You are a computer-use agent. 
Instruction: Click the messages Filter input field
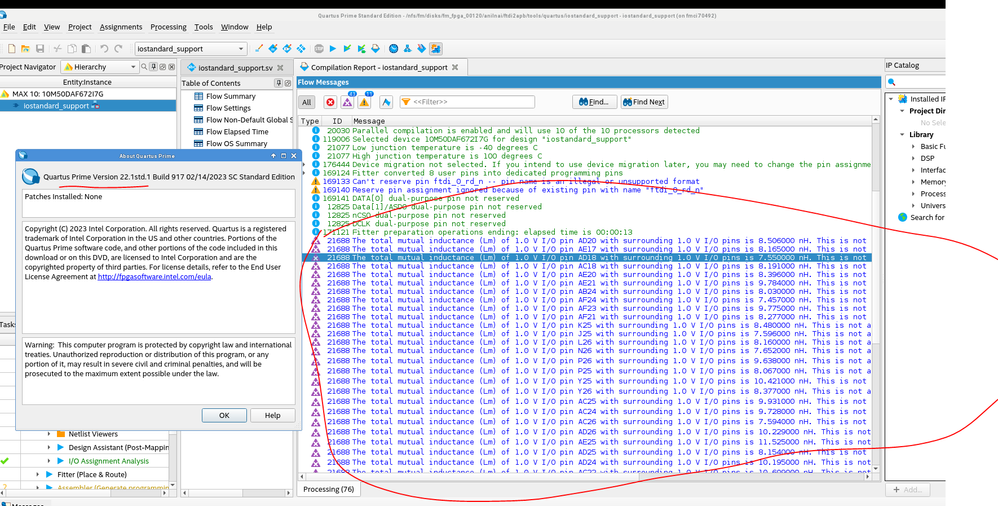pyautogui.click(x=470, y=102)
